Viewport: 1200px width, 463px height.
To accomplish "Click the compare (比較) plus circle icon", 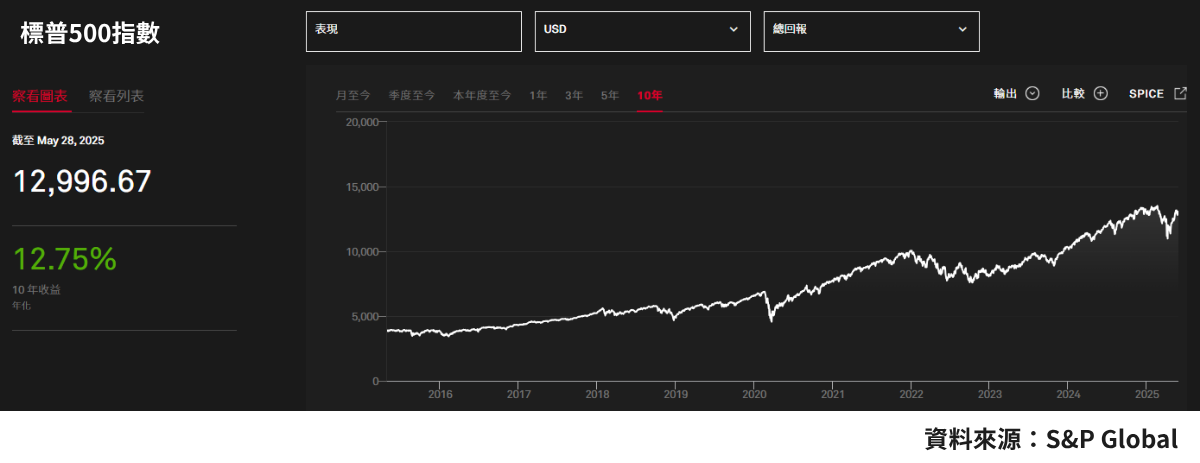I will pyautogui.click(x=1101, y=93).
